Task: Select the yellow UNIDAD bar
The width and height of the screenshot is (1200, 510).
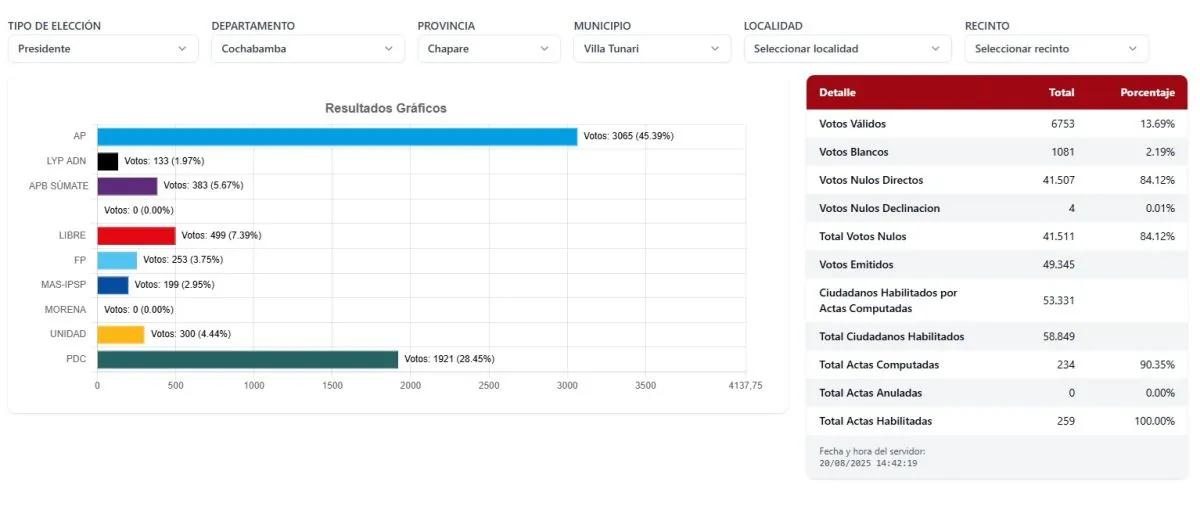Action: [121, 334]
